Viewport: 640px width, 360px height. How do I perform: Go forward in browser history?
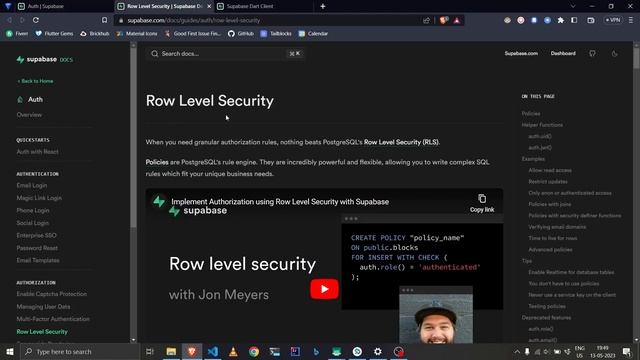[22, 20]
